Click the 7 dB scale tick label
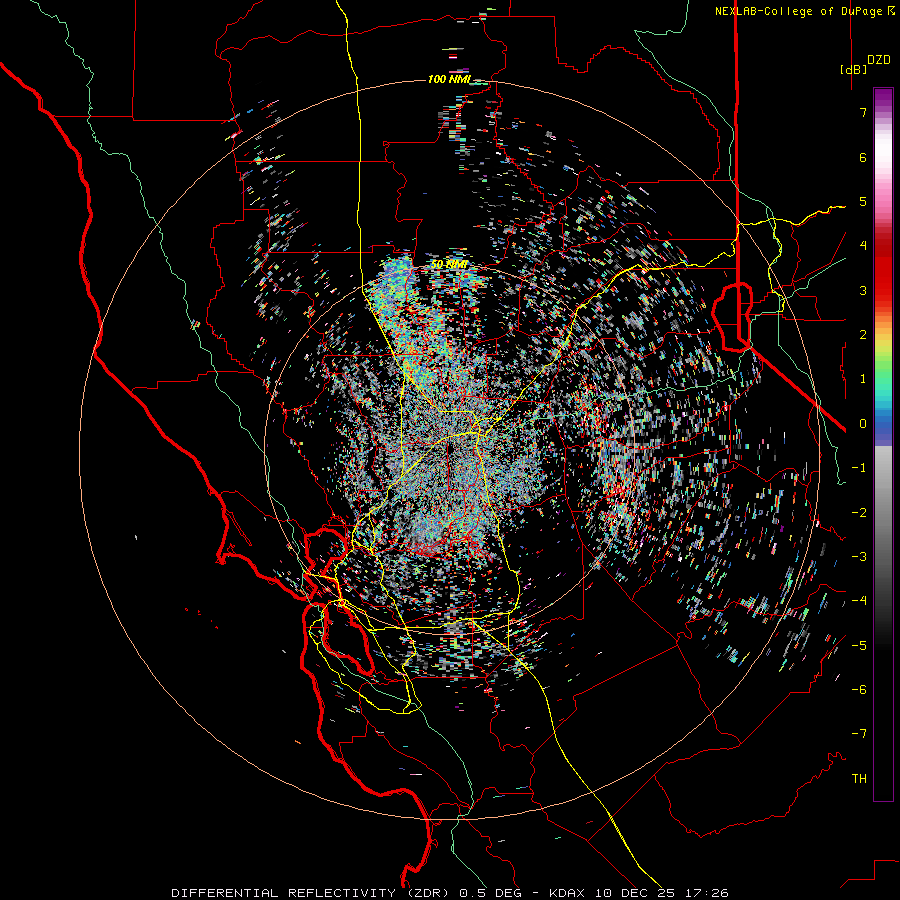The image size is (900, 900). point(863,112)
